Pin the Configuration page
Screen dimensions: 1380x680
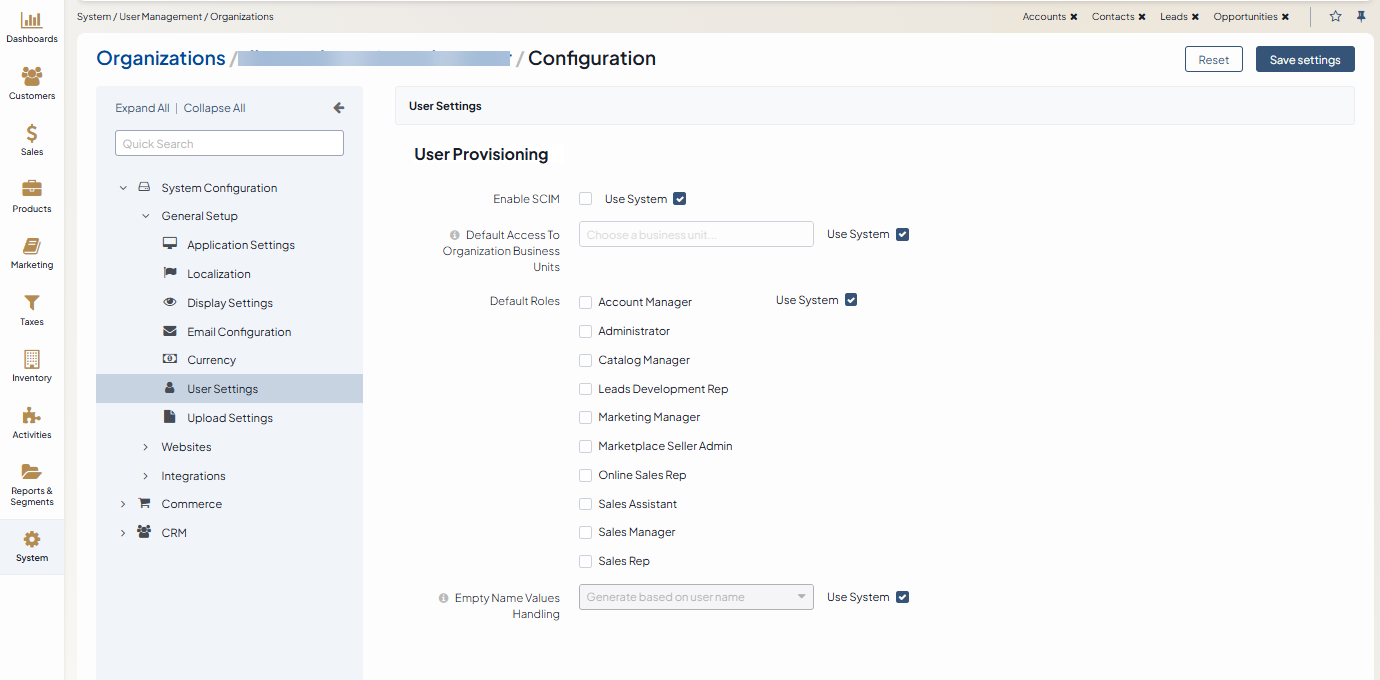pyautogui.click(x=1361, y=16)
